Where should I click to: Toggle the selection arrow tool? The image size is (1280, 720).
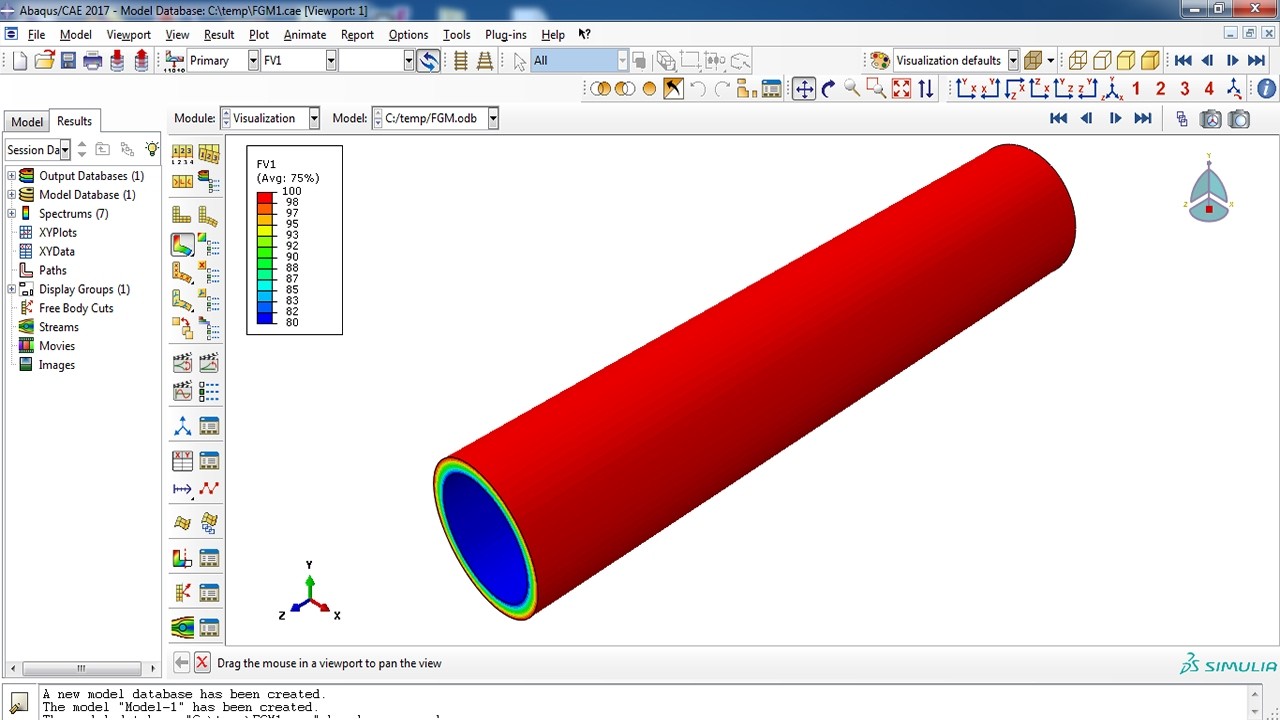520,61
